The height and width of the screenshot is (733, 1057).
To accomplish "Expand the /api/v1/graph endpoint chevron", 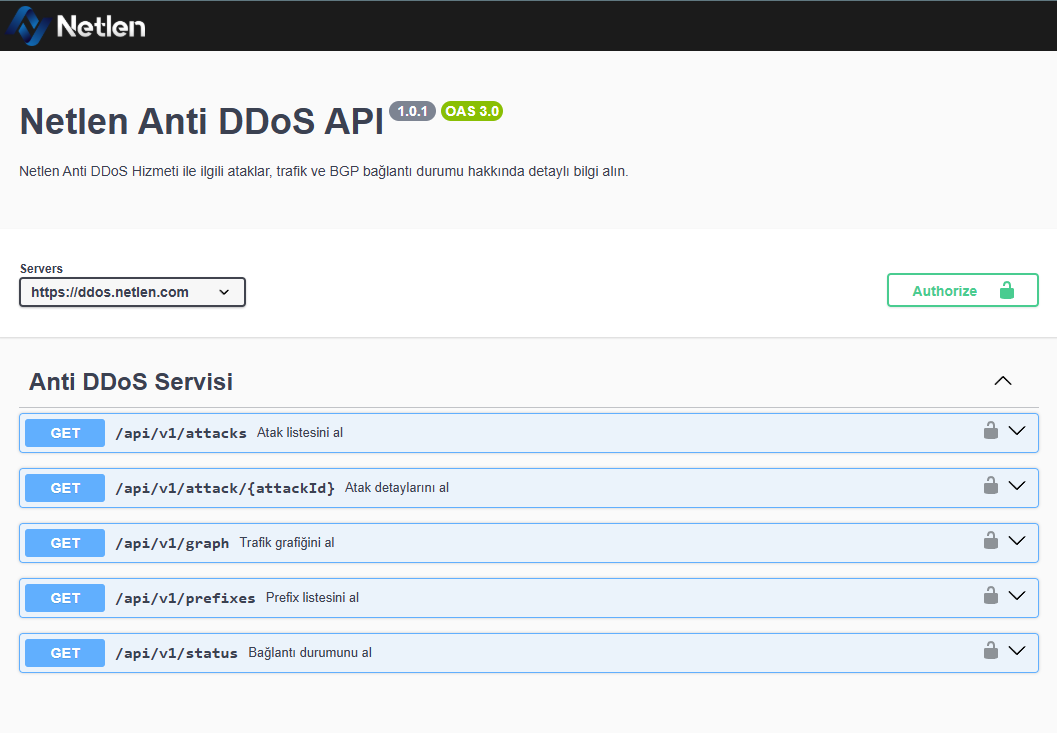I will [x=1017, y=540].
